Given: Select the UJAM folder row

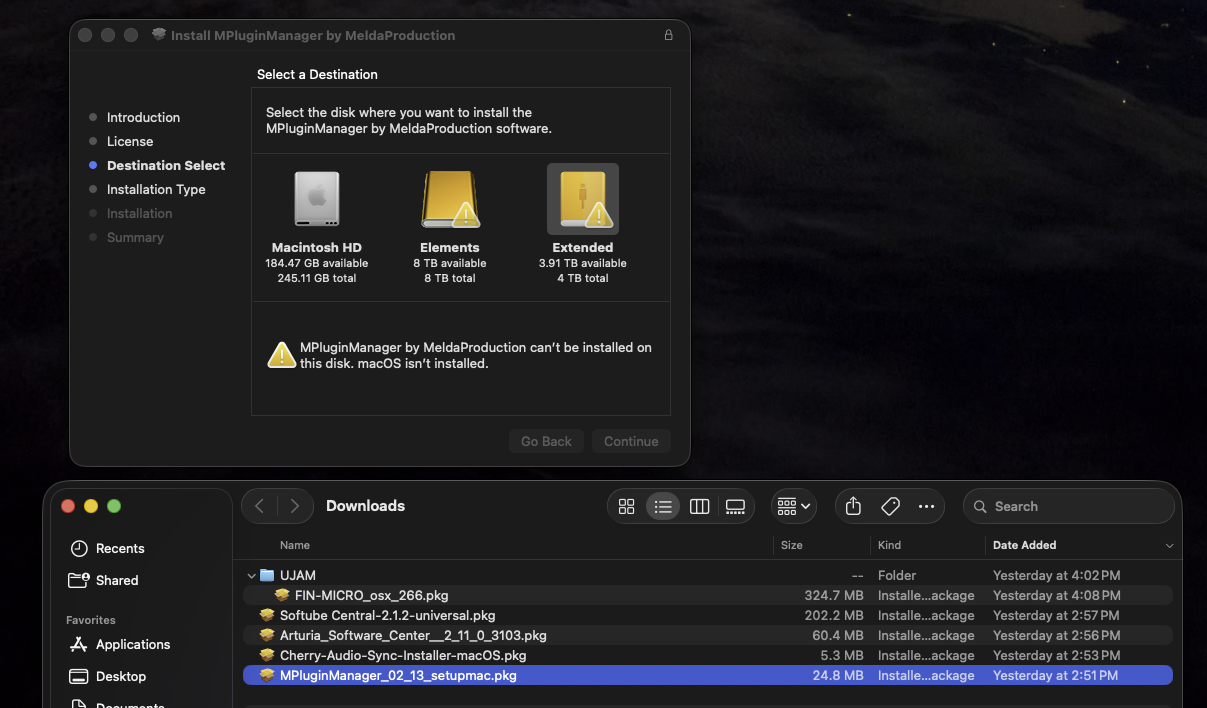Looking at the screenshot, I should click(708, 575).
